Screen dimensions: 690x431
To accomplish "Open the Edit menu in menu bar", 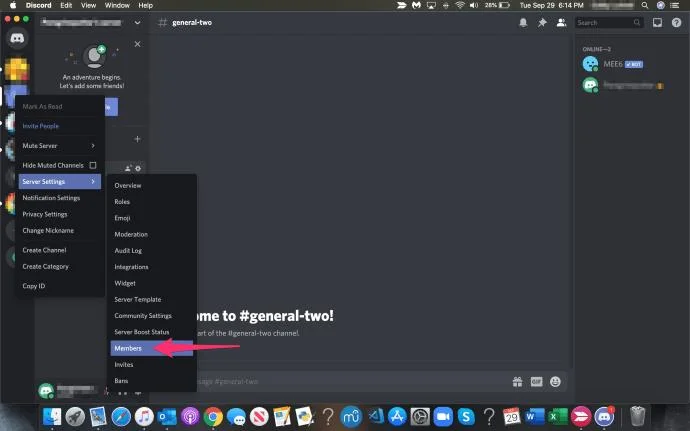I will (66, 5).
